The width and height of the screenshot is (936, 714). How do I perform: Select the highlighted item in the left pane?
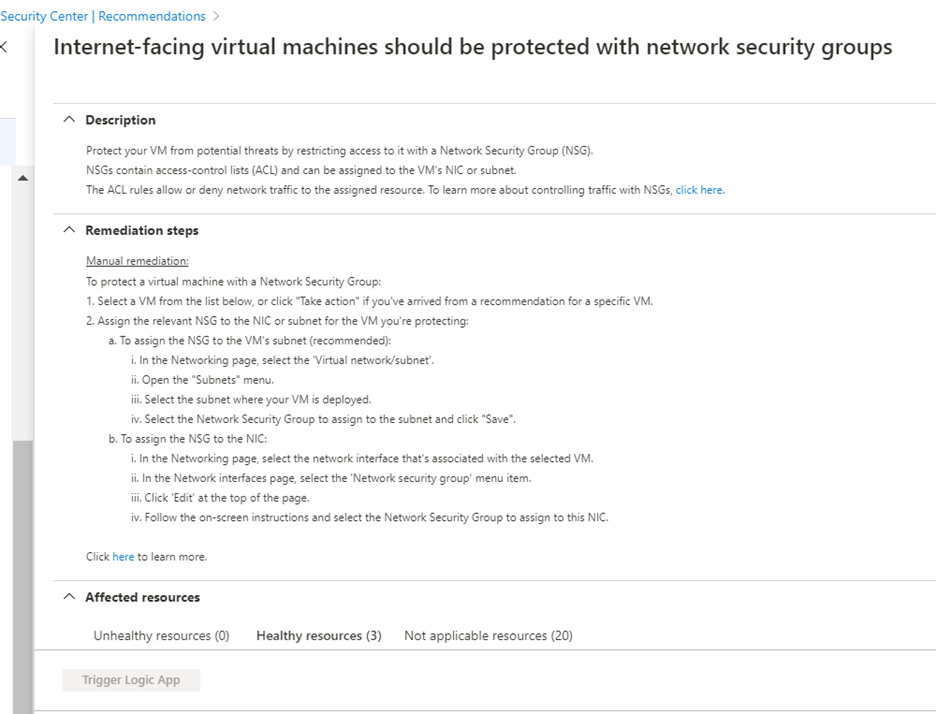[x=7, y=141]
